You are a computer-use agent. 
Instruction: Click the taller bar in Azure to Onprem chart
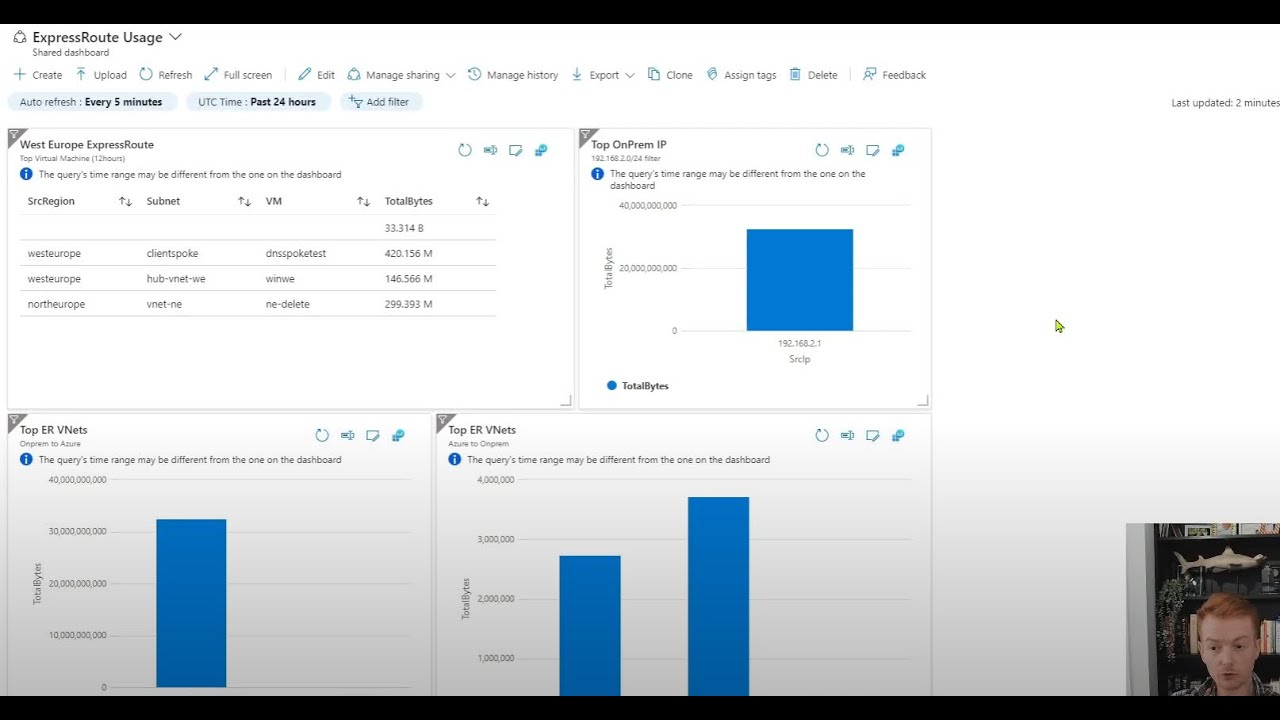coord(718,596)
